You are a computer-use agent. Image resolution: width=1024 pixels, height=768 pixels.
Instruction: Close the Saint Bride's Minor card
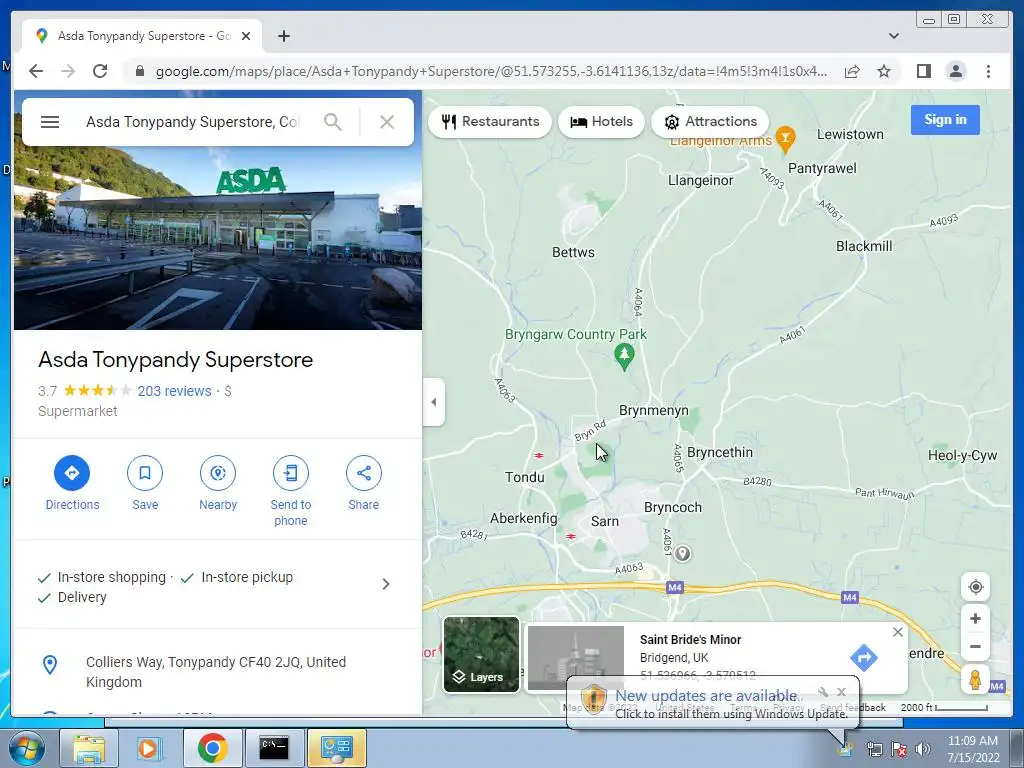pos(898,632)
